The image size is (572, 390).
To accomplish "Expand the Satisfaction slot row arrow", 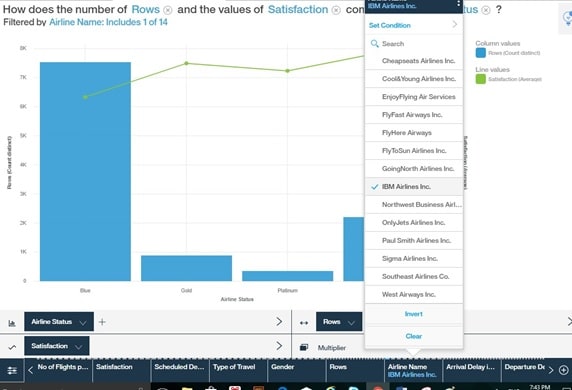I will pyautogui.click(x=279, y=346).
